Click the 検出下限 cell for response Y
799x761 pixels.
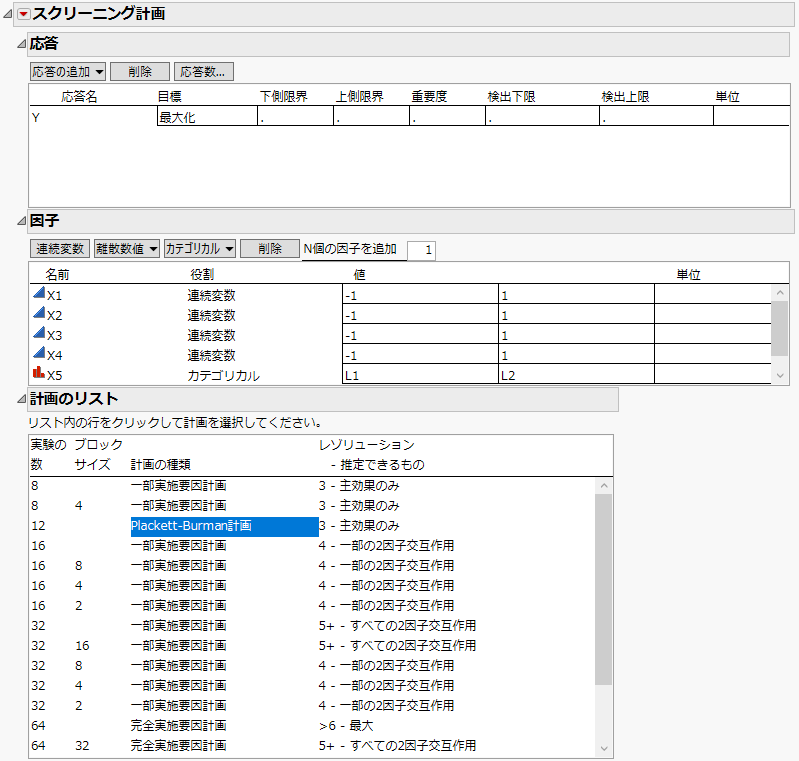pos(542,117)
